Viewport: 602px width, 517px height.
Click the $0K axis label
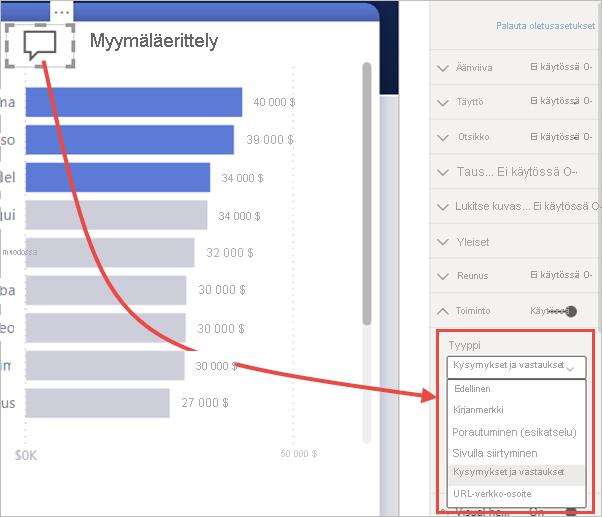(x=26, y=456)
